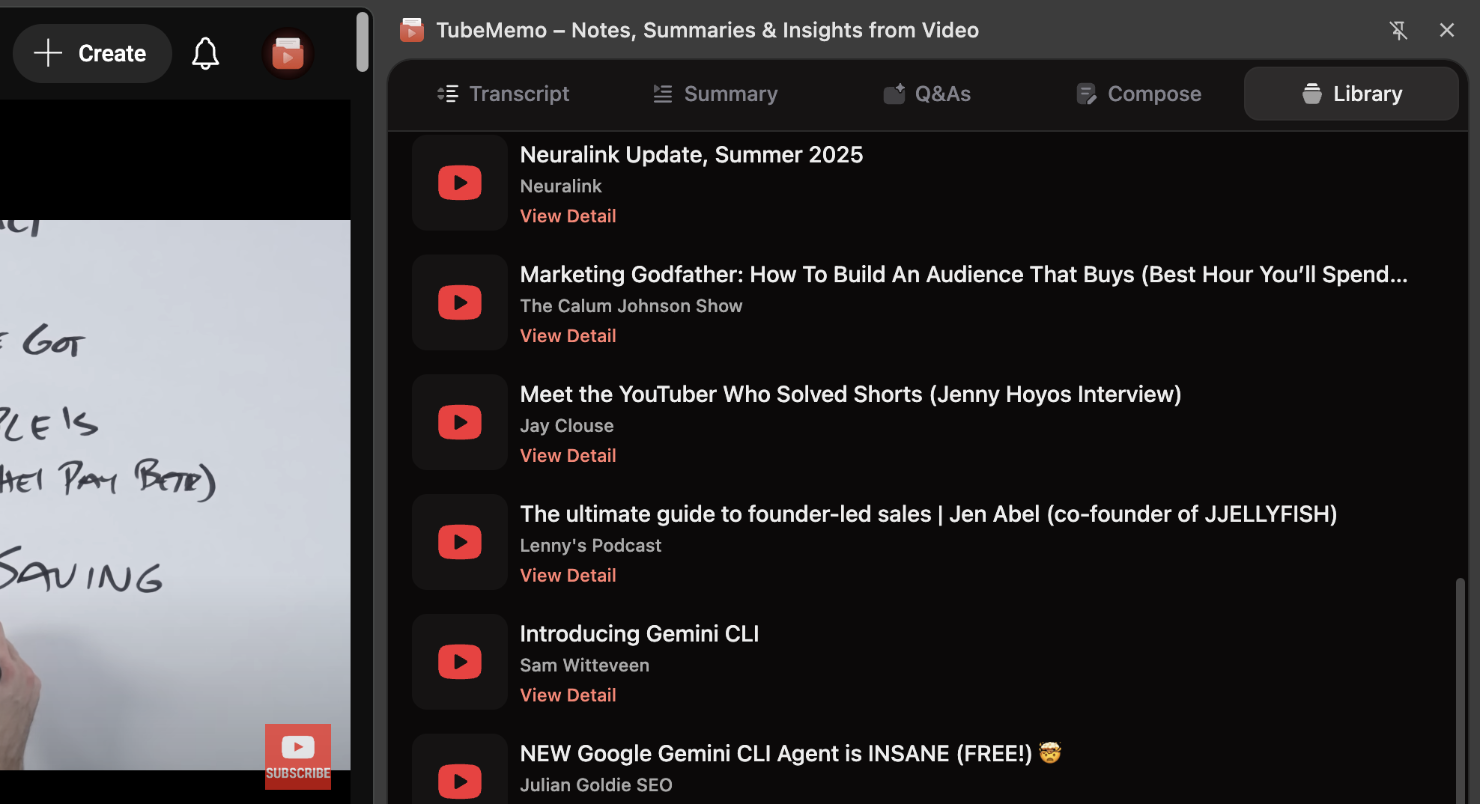1480x804 pixels.
Task: Click the Q&As tab sparkle icon
Action: point(894,94)
